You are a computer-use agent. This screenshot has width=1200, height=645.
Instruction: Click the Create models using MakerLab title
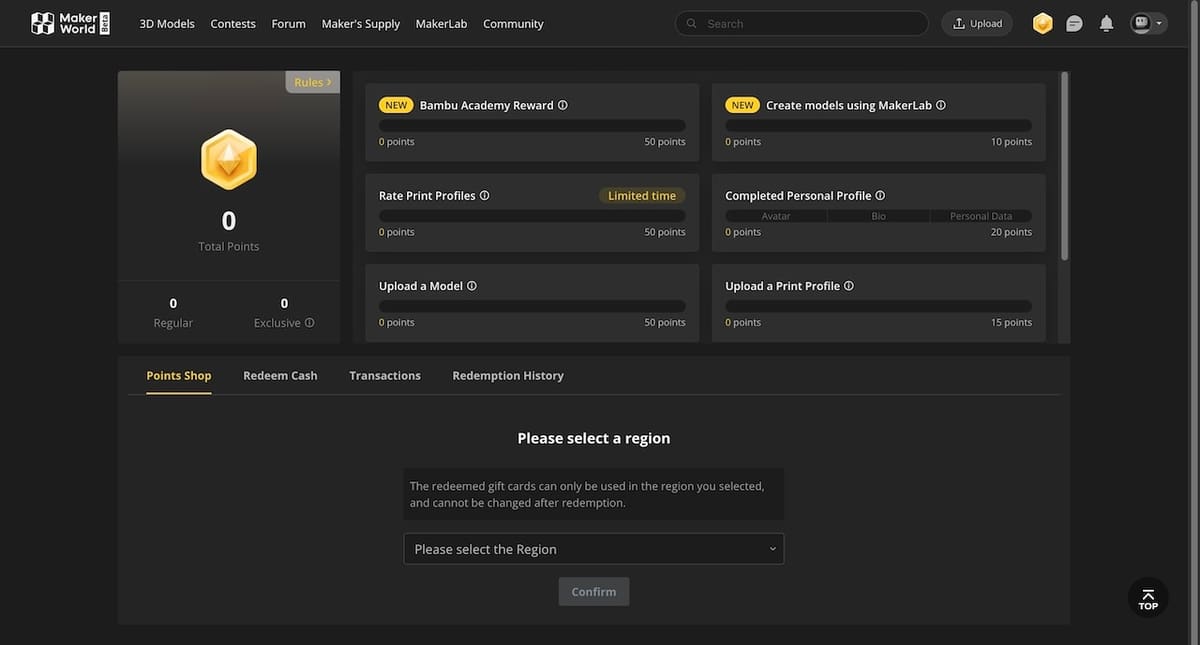[x=849, y=105]
